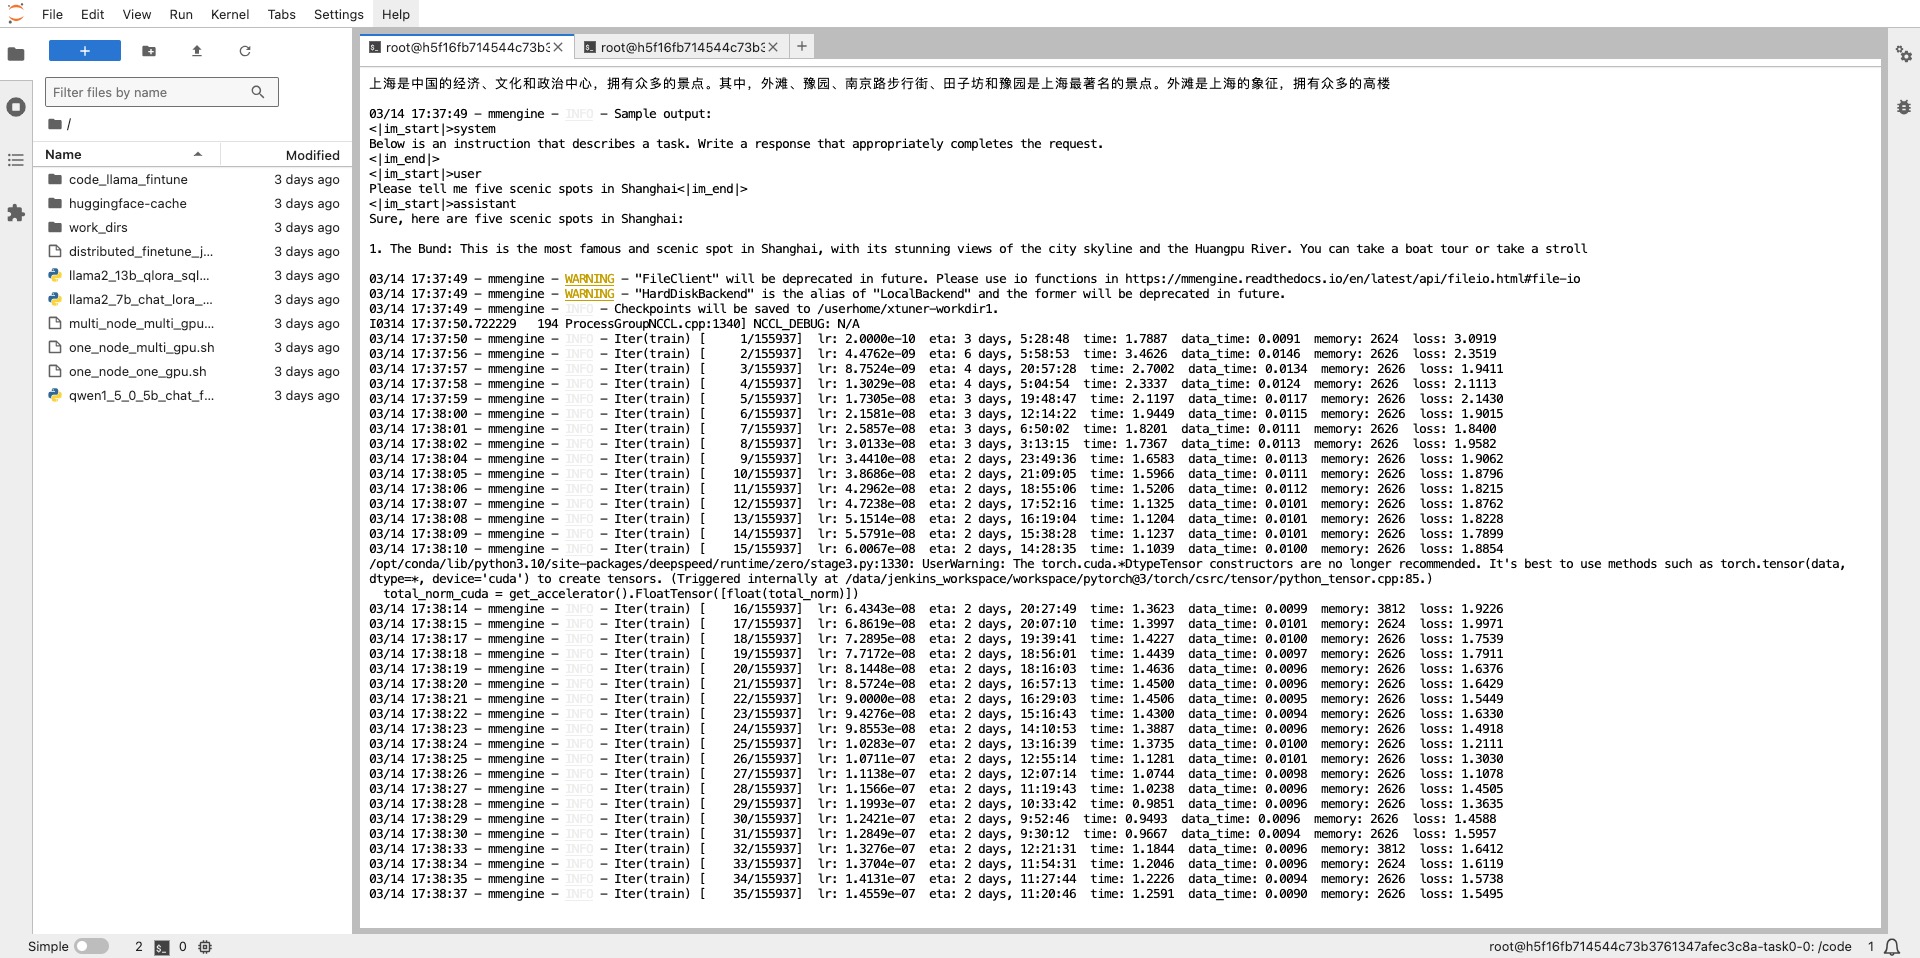Toggle Simple mode switch
The width and height of the screenshot is (1920, 958).
pos(91,946)
